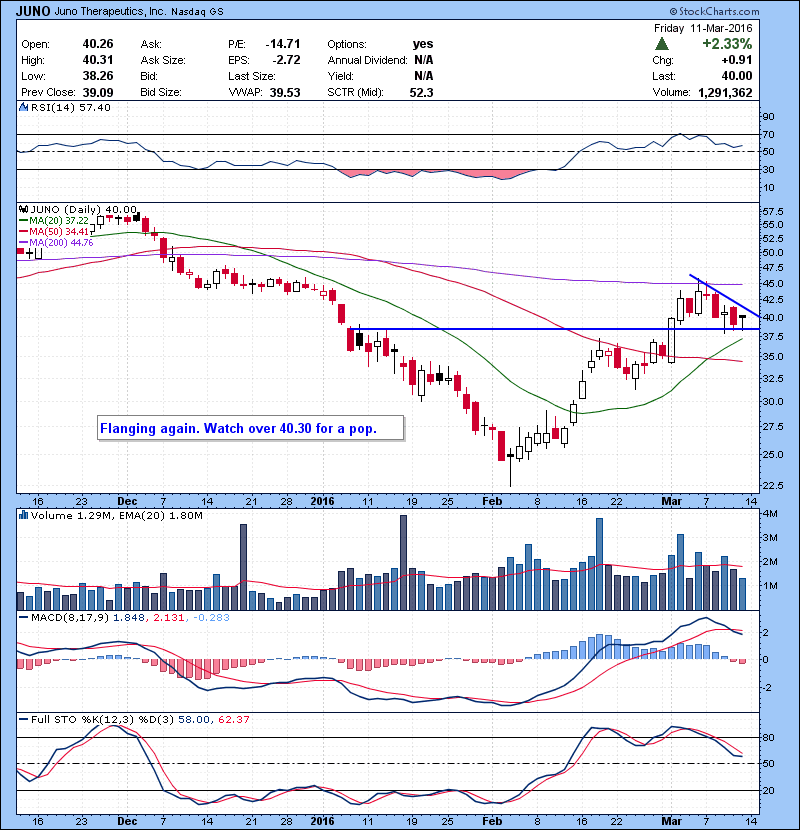Click the +2.33% percent change value

727,43
